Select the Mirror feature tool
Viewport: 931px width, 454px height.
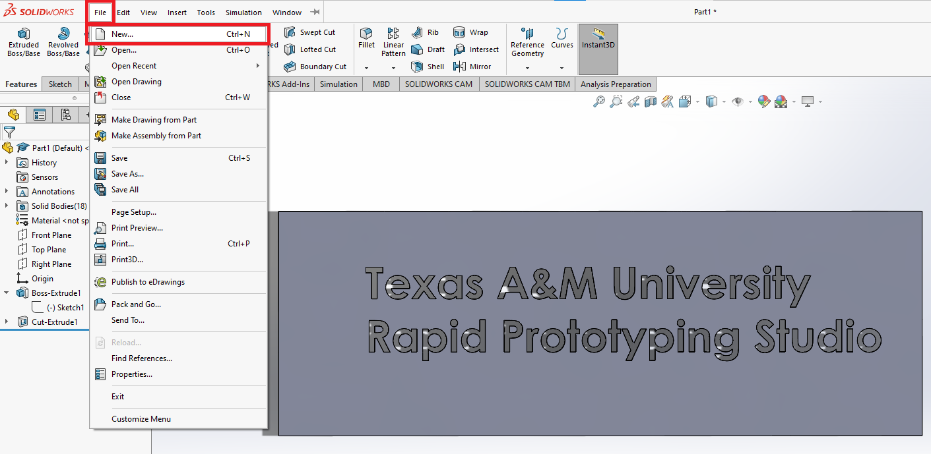(x=473, y=67)
